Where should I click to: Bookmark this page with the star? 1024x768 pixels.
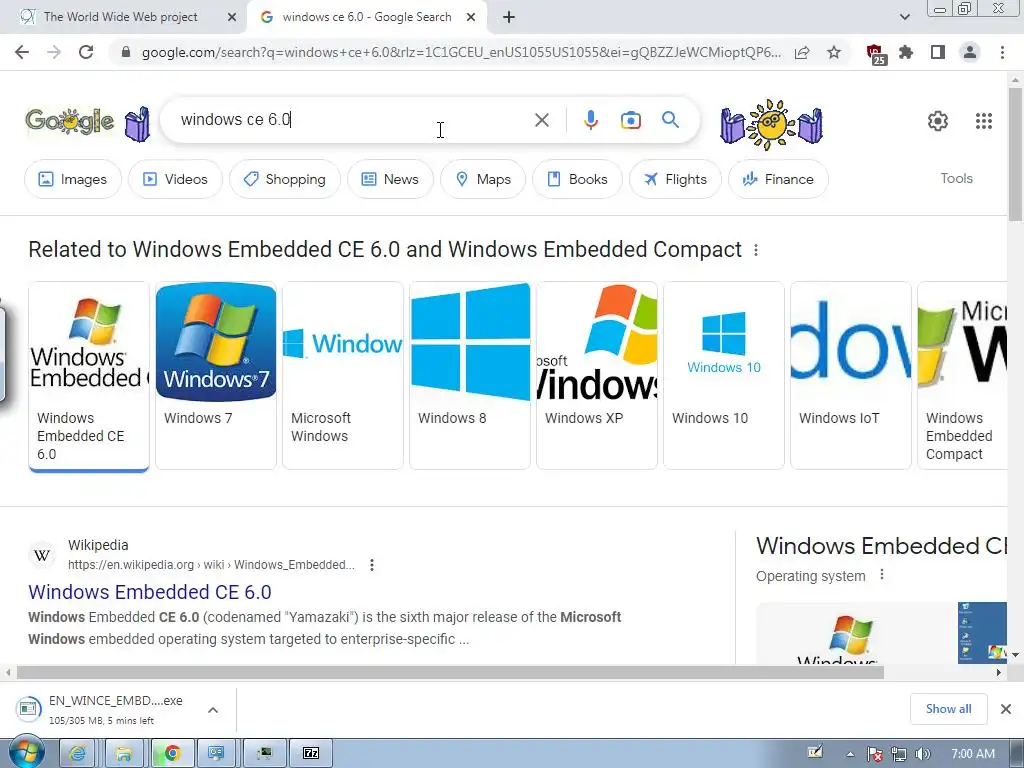pyautogui.click(x=834, y=52)
